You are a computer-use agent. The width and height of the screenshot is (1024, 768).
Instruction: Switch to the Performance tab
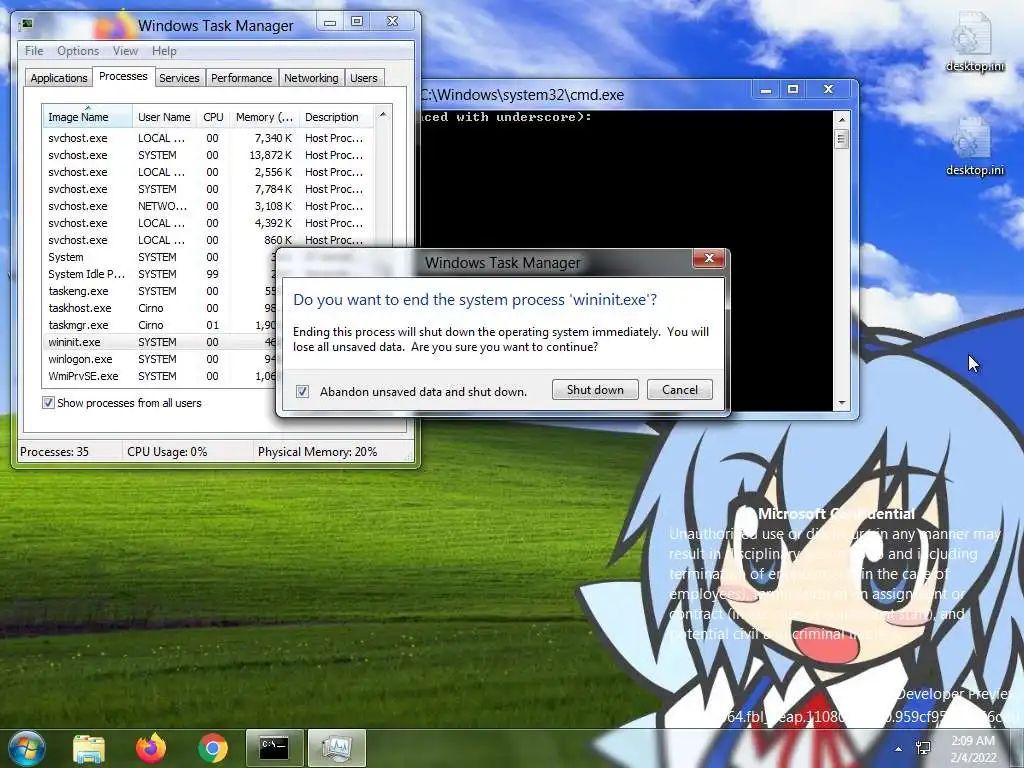[x=241, y=78]
